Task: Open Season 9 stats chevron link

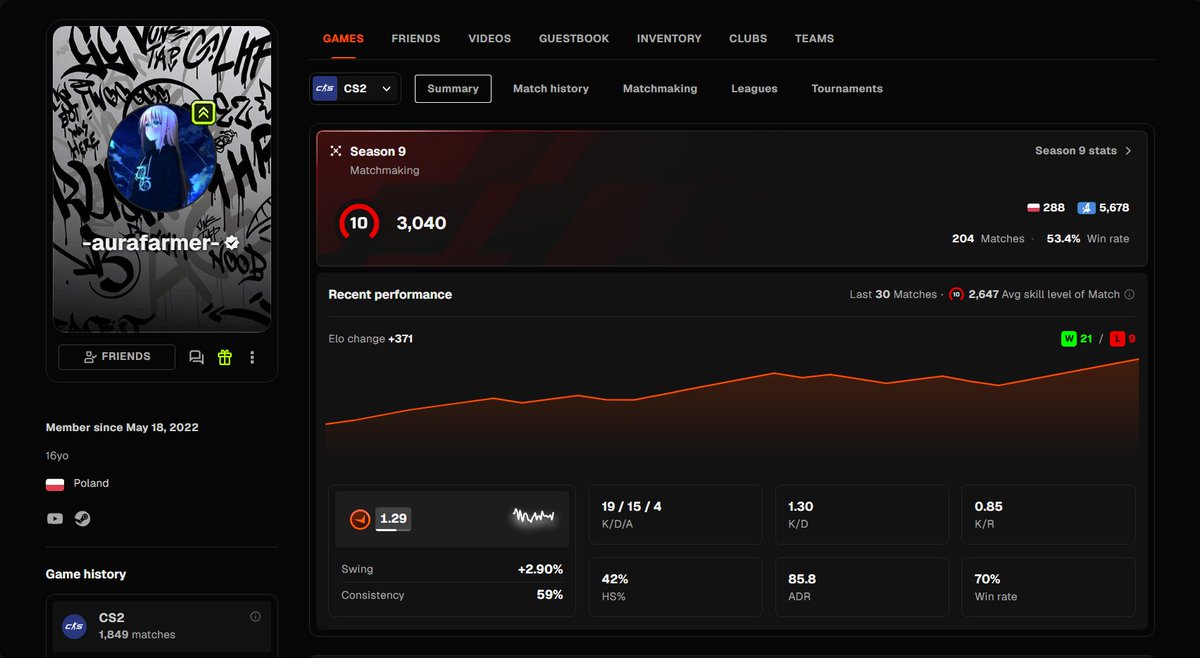Action: 1084,151
